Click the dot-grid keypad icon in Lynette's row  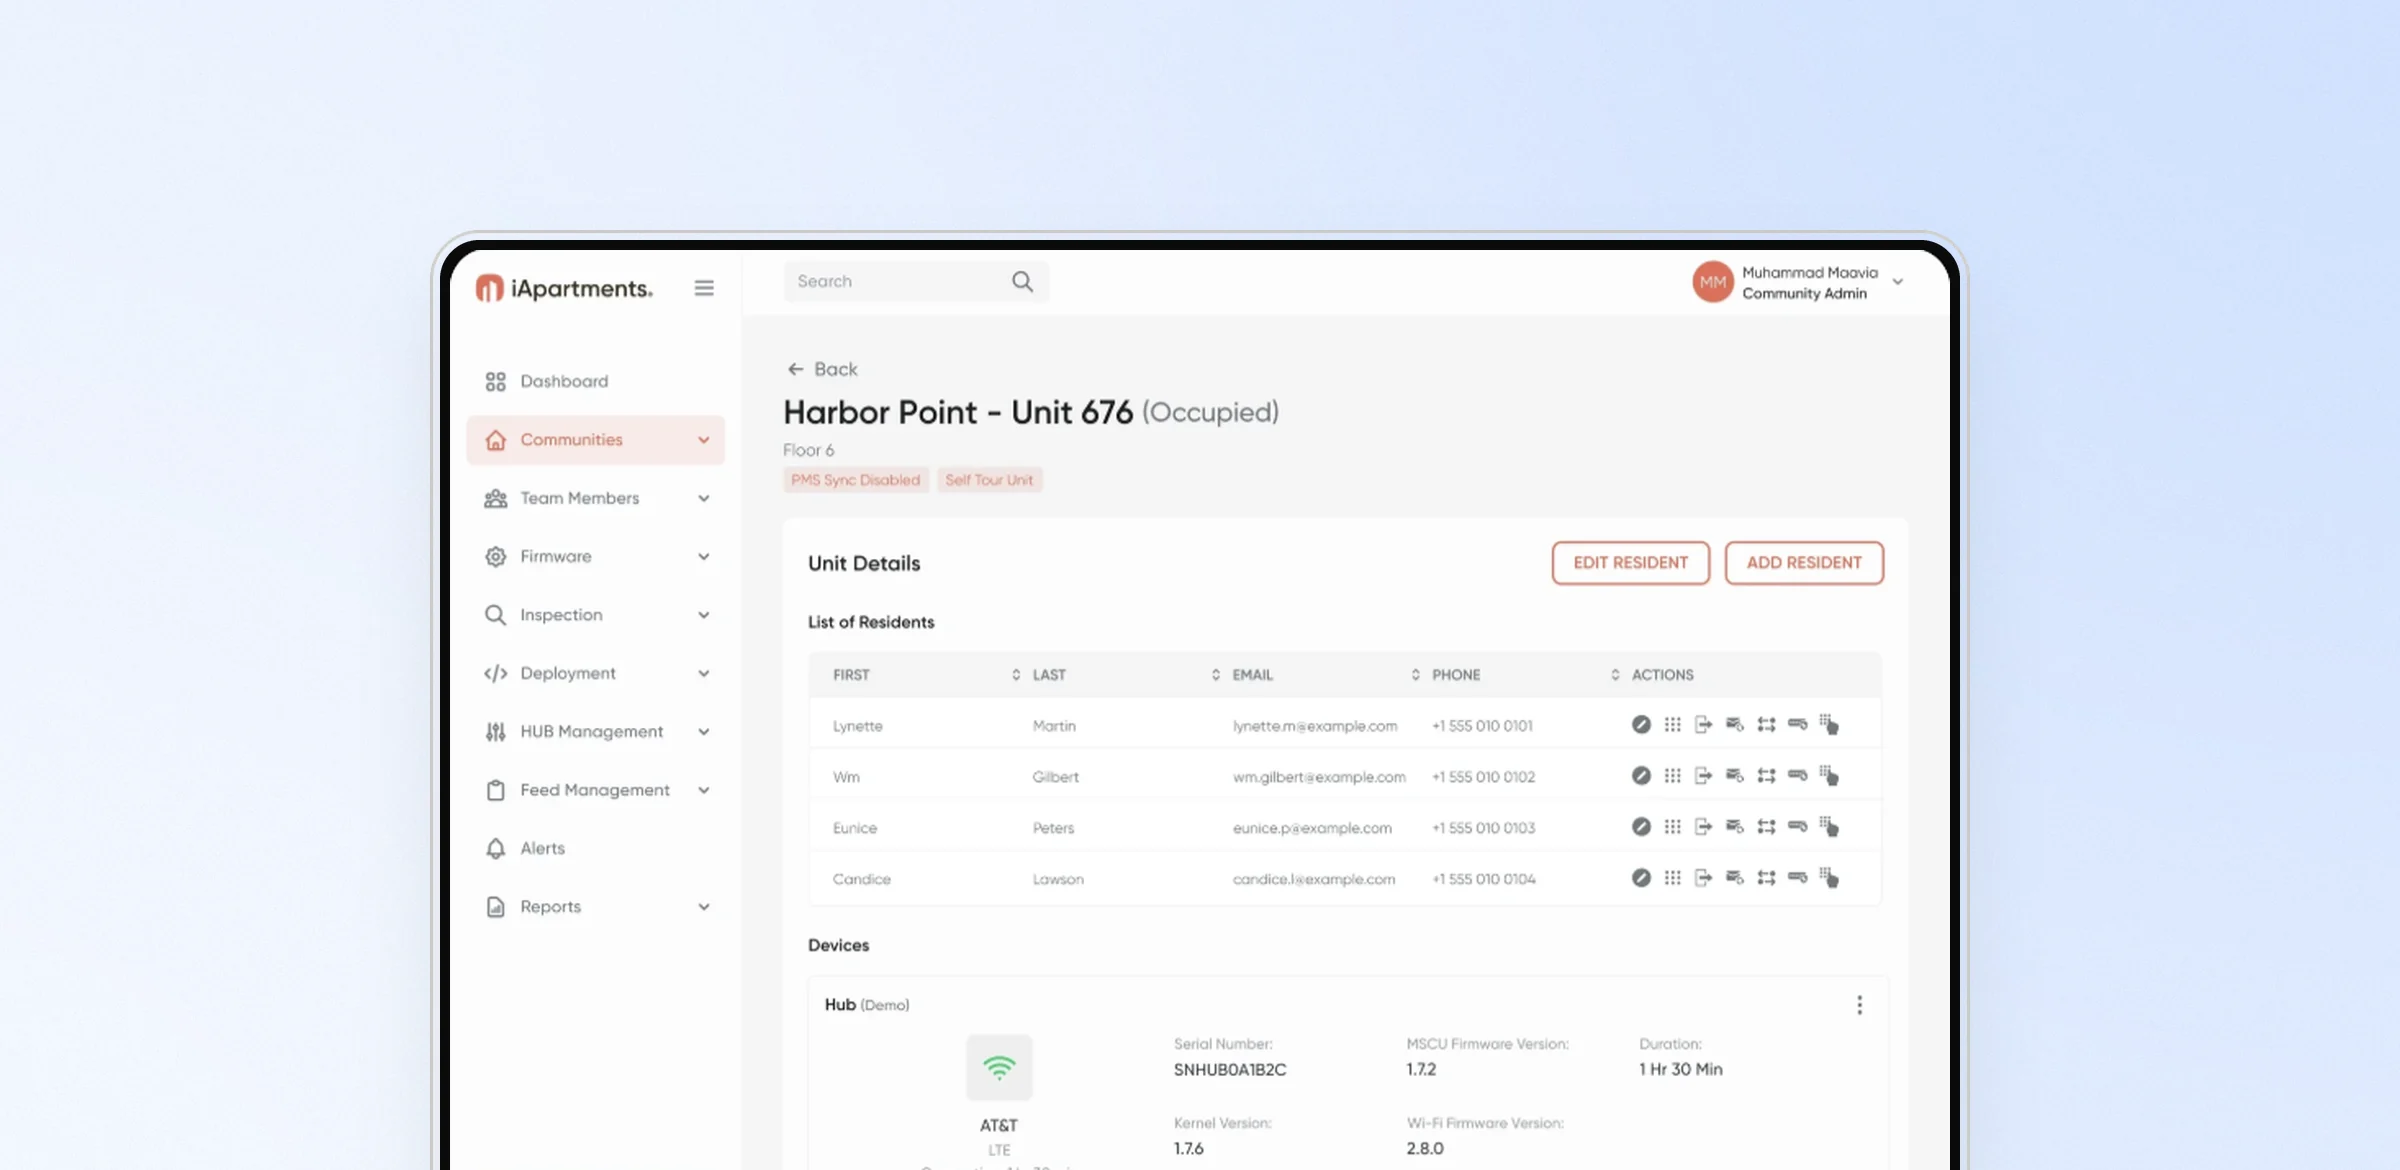[1672, 725]
